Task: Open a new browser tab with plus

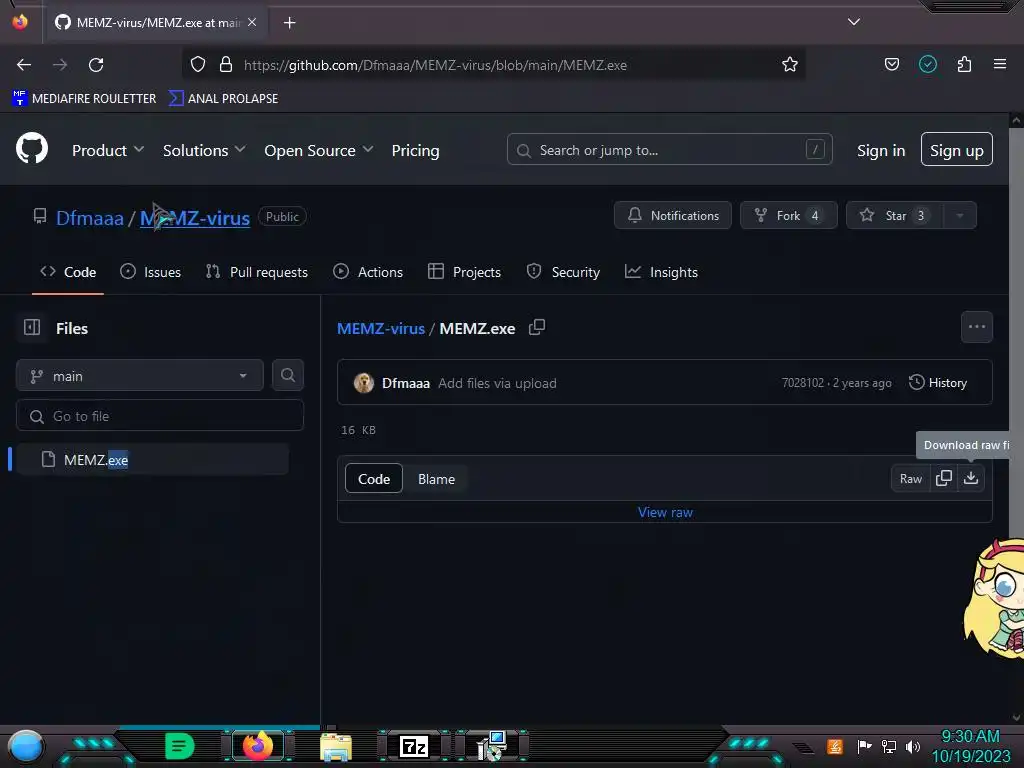Action: tap(289, 23)
